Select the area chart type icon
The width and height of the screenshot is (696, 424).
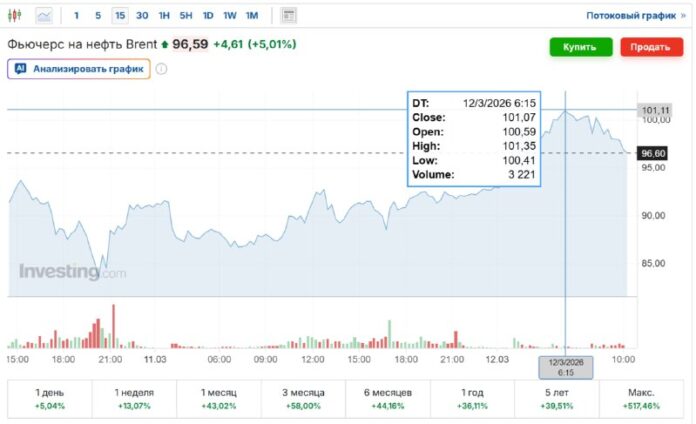click(x=45, y=16)
